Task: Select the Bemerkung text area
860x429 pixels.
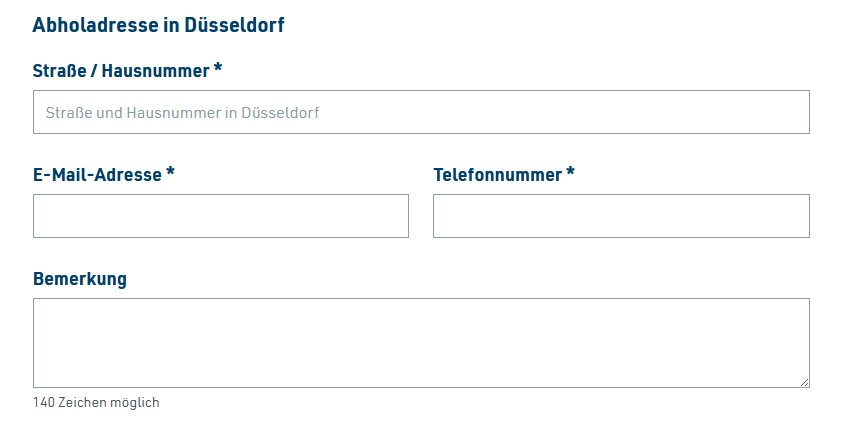Action: (x=420, y=342)
